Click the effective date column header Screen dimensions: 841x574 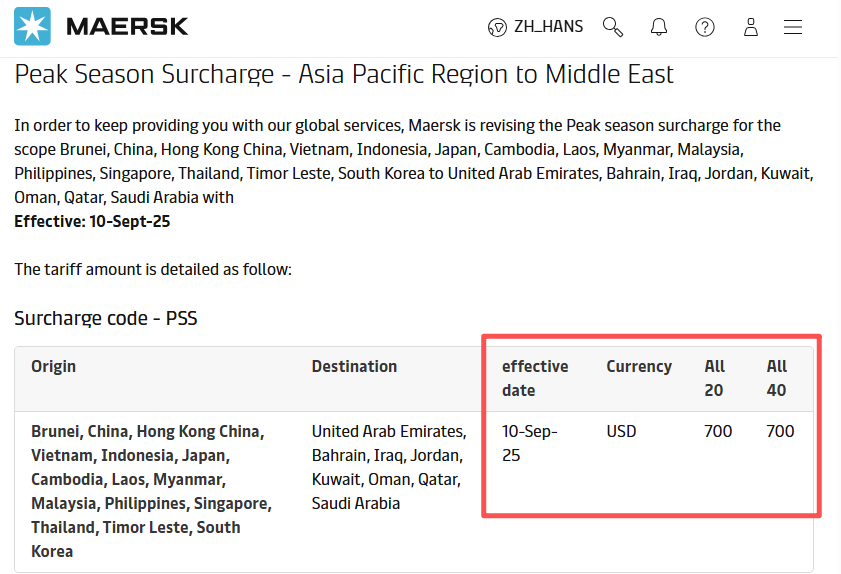(x=535, y=378)
